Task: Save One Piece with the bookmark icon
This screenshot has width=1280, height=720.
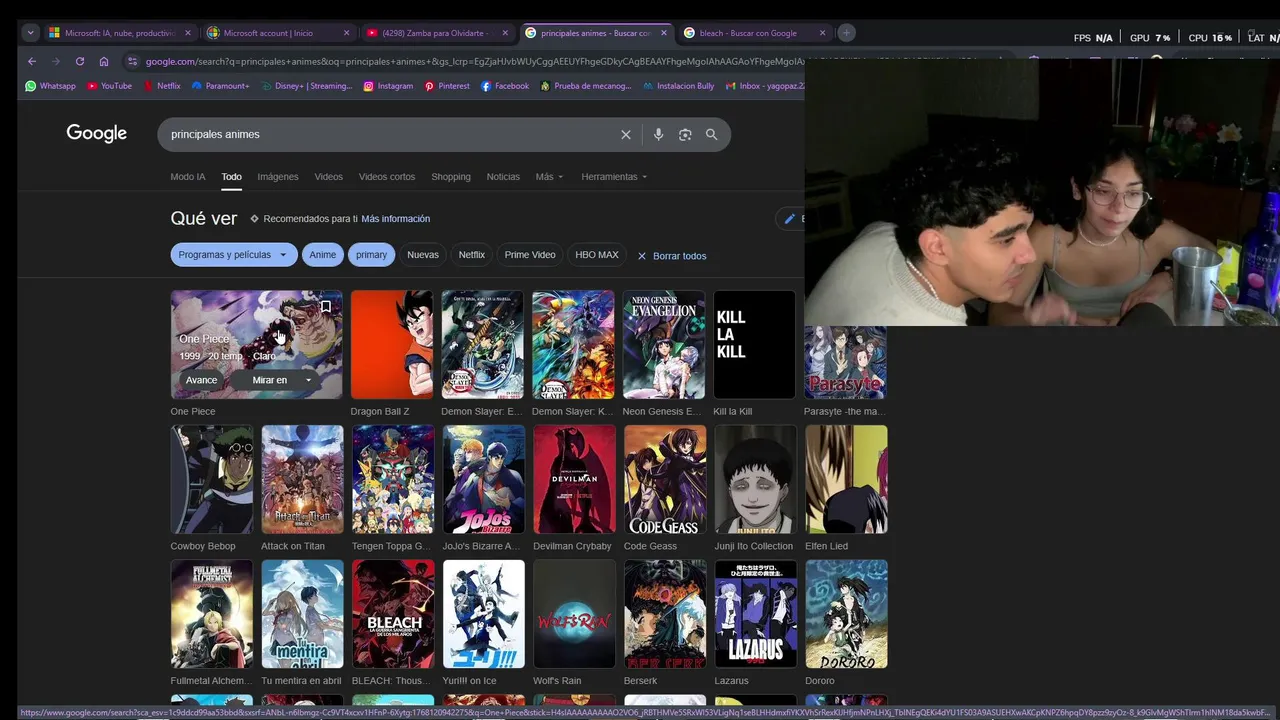Action: coord(325,307)
